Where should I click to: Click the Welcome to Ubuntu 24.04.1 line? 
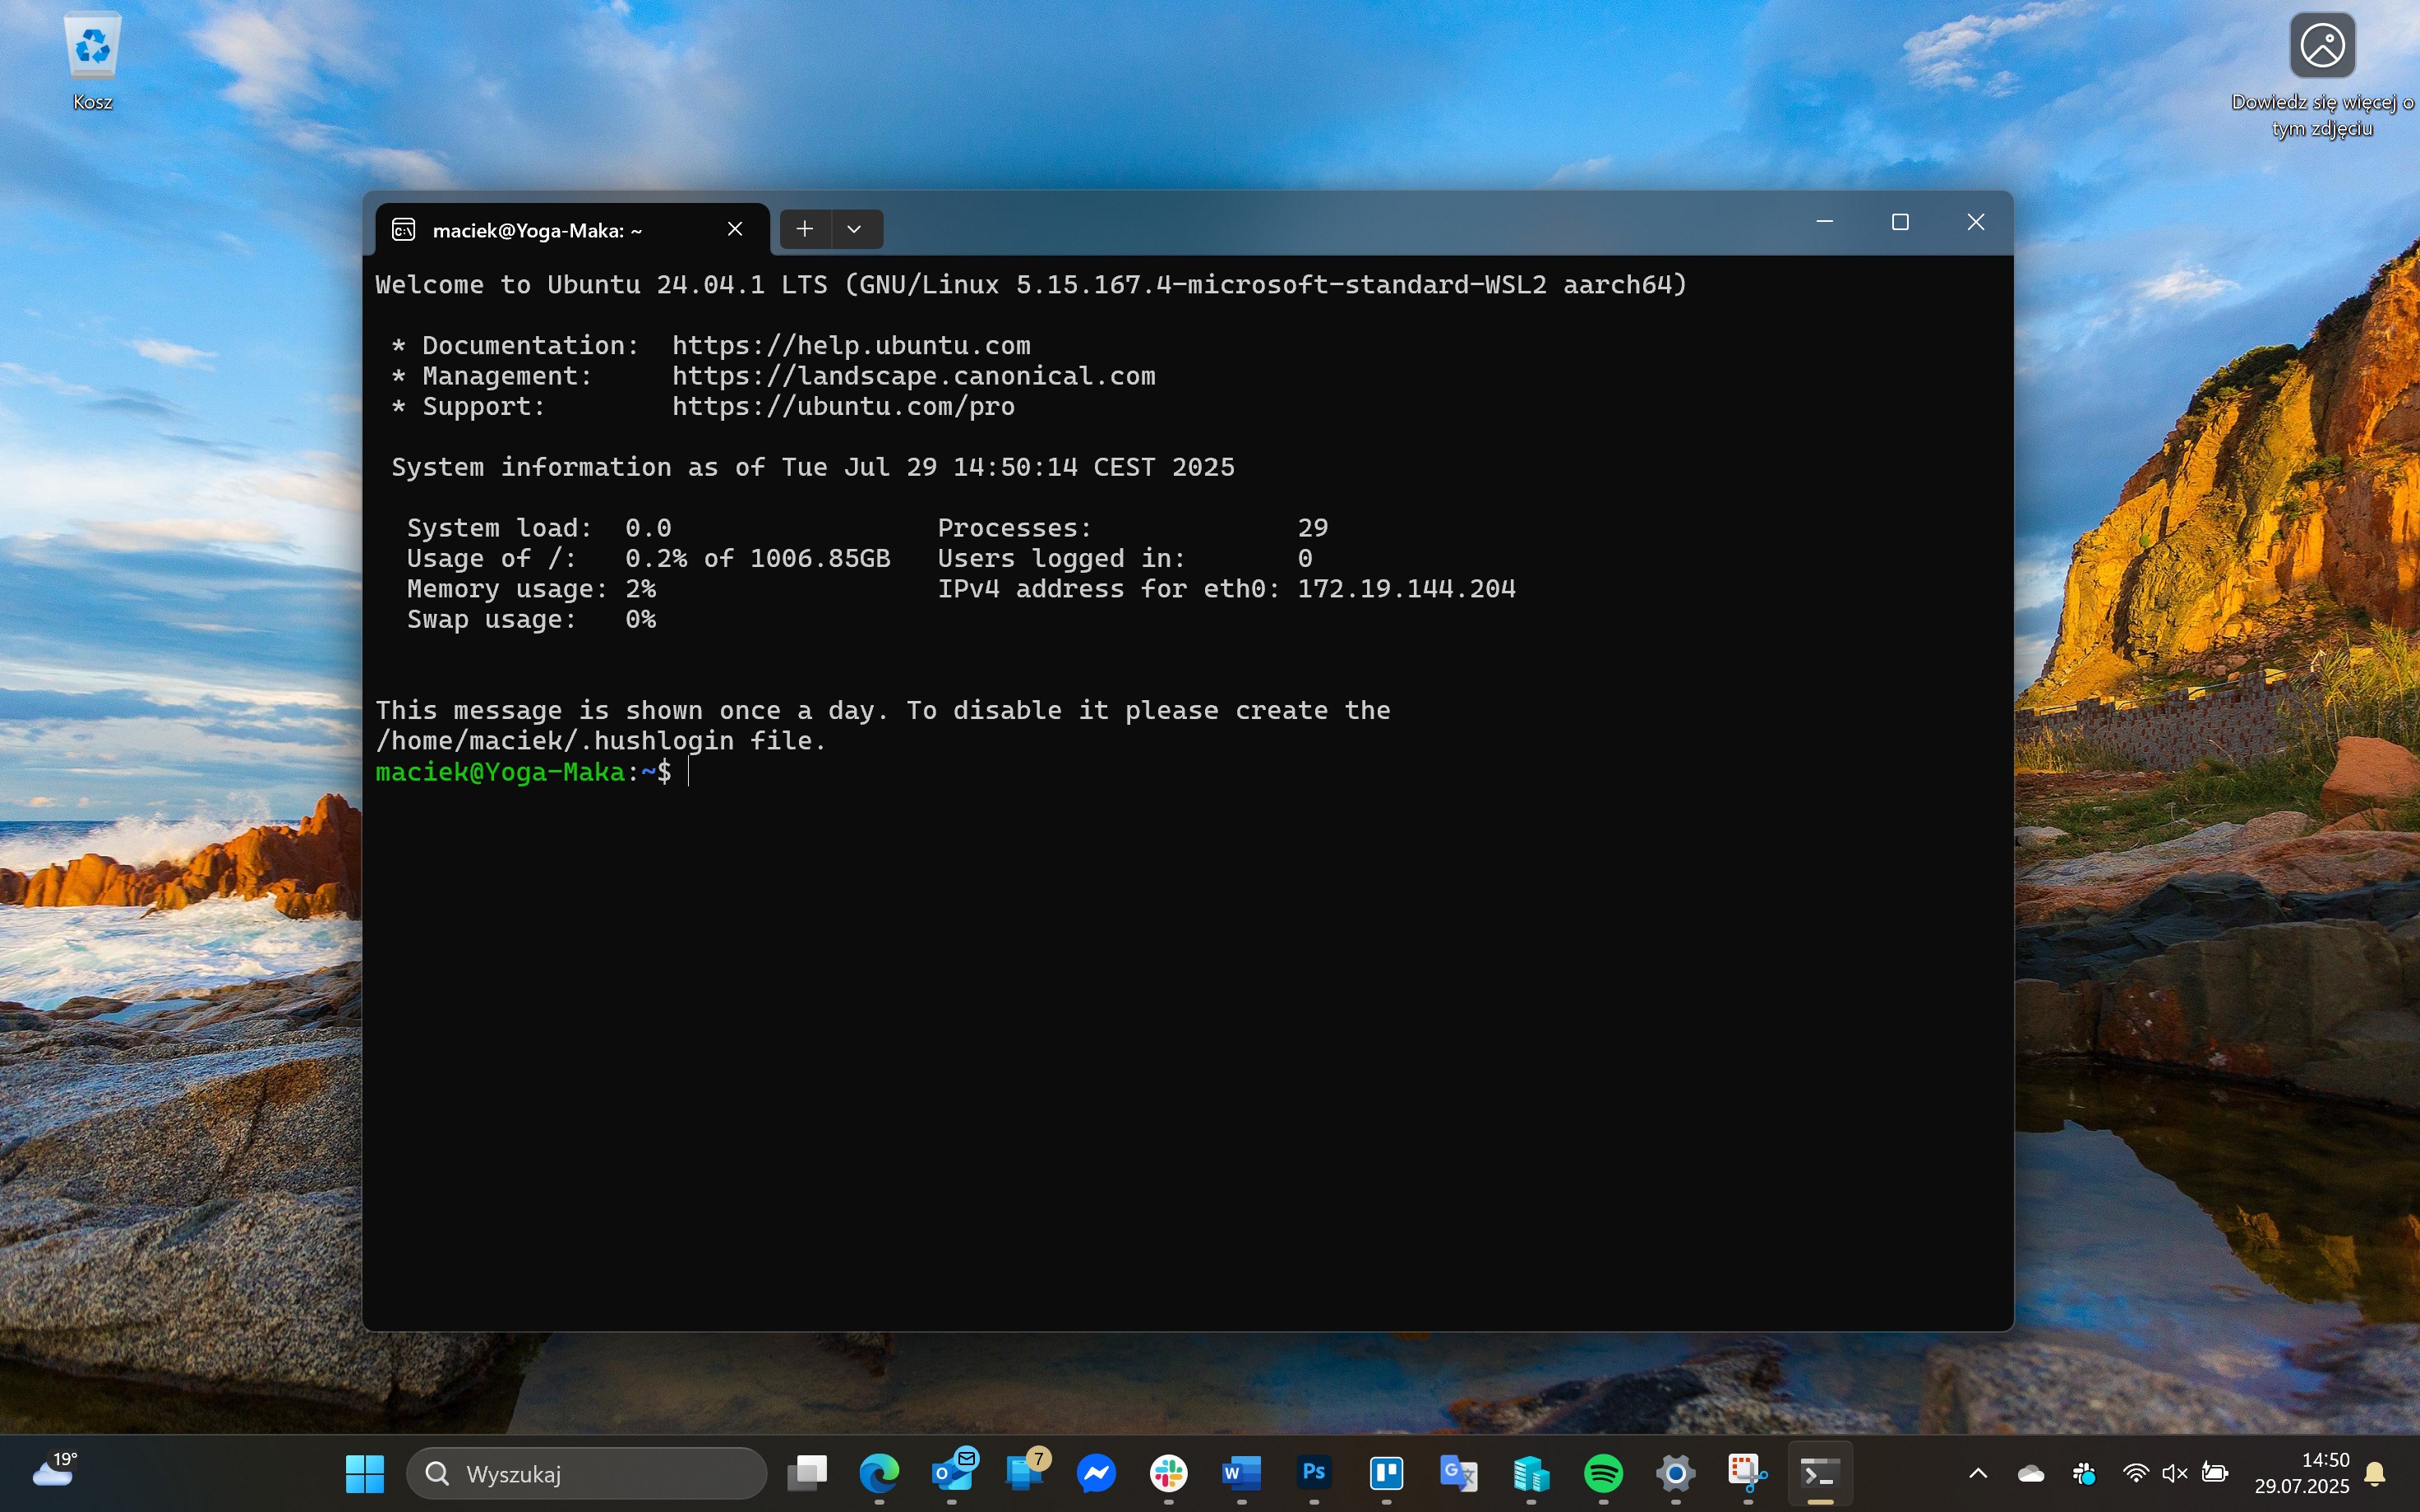coord(1031,285)
